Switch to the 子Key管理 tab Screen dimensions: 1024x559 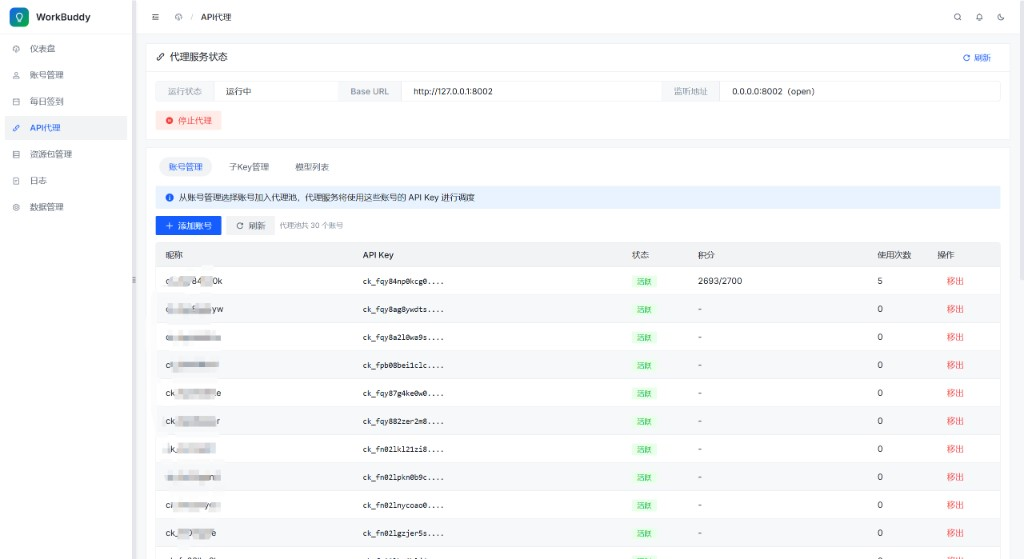(x=249, y=167)
